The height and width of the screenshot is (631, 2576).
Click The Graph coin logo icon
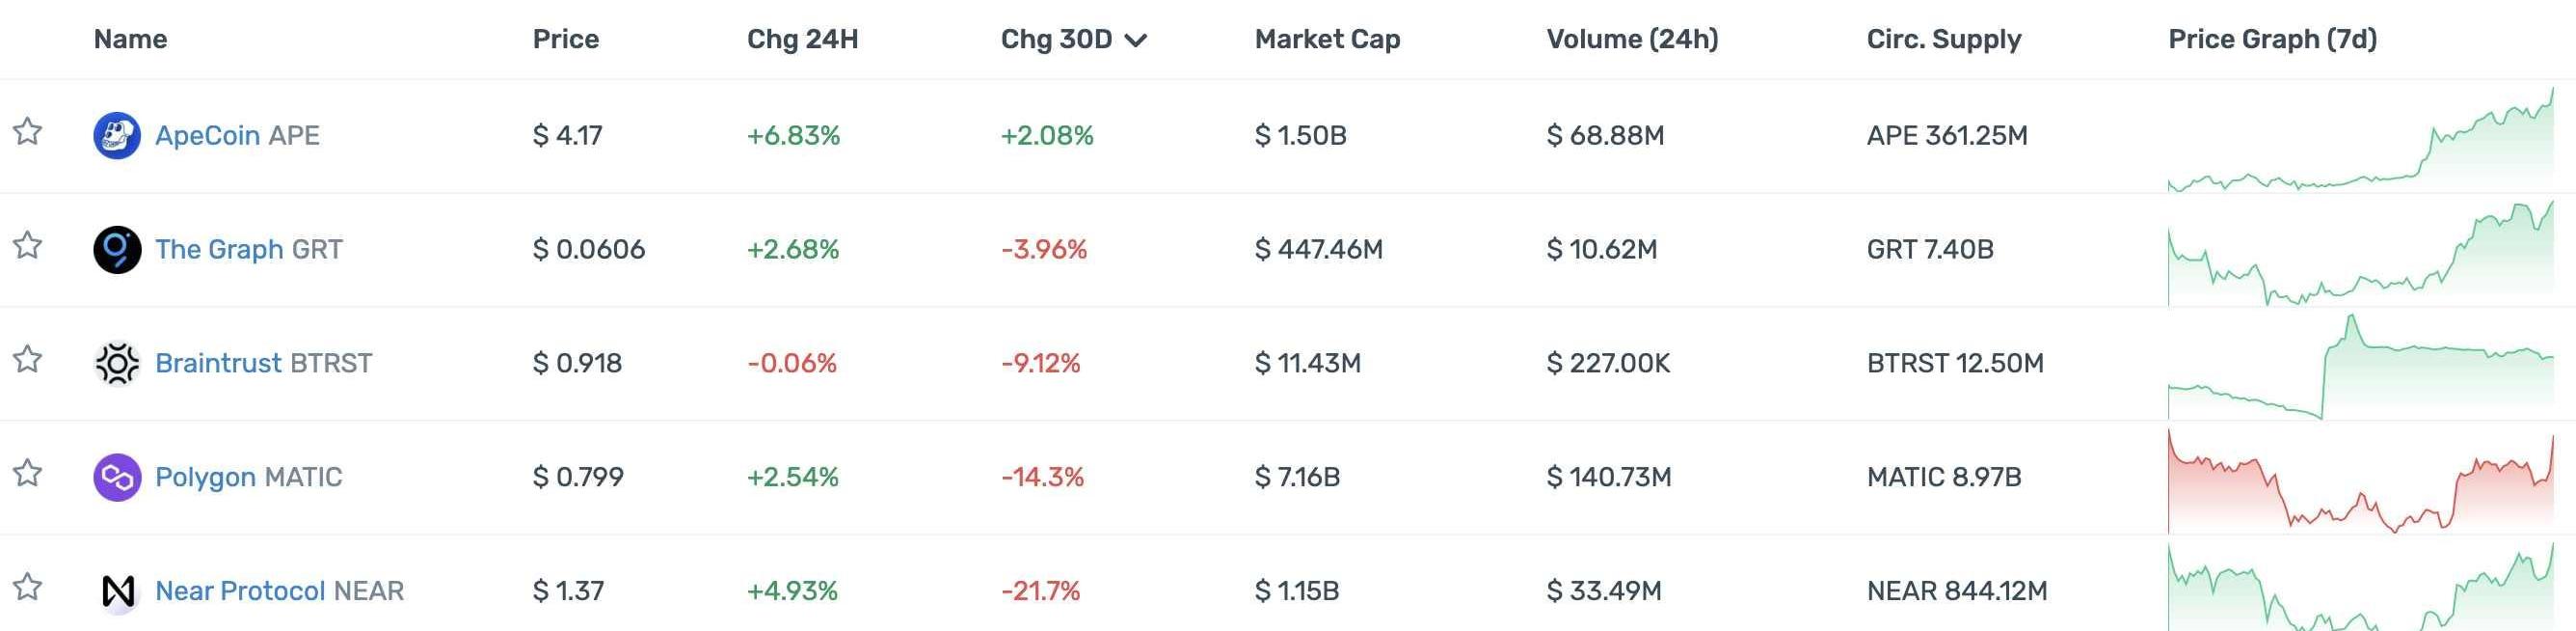click(x=117, y=249)
